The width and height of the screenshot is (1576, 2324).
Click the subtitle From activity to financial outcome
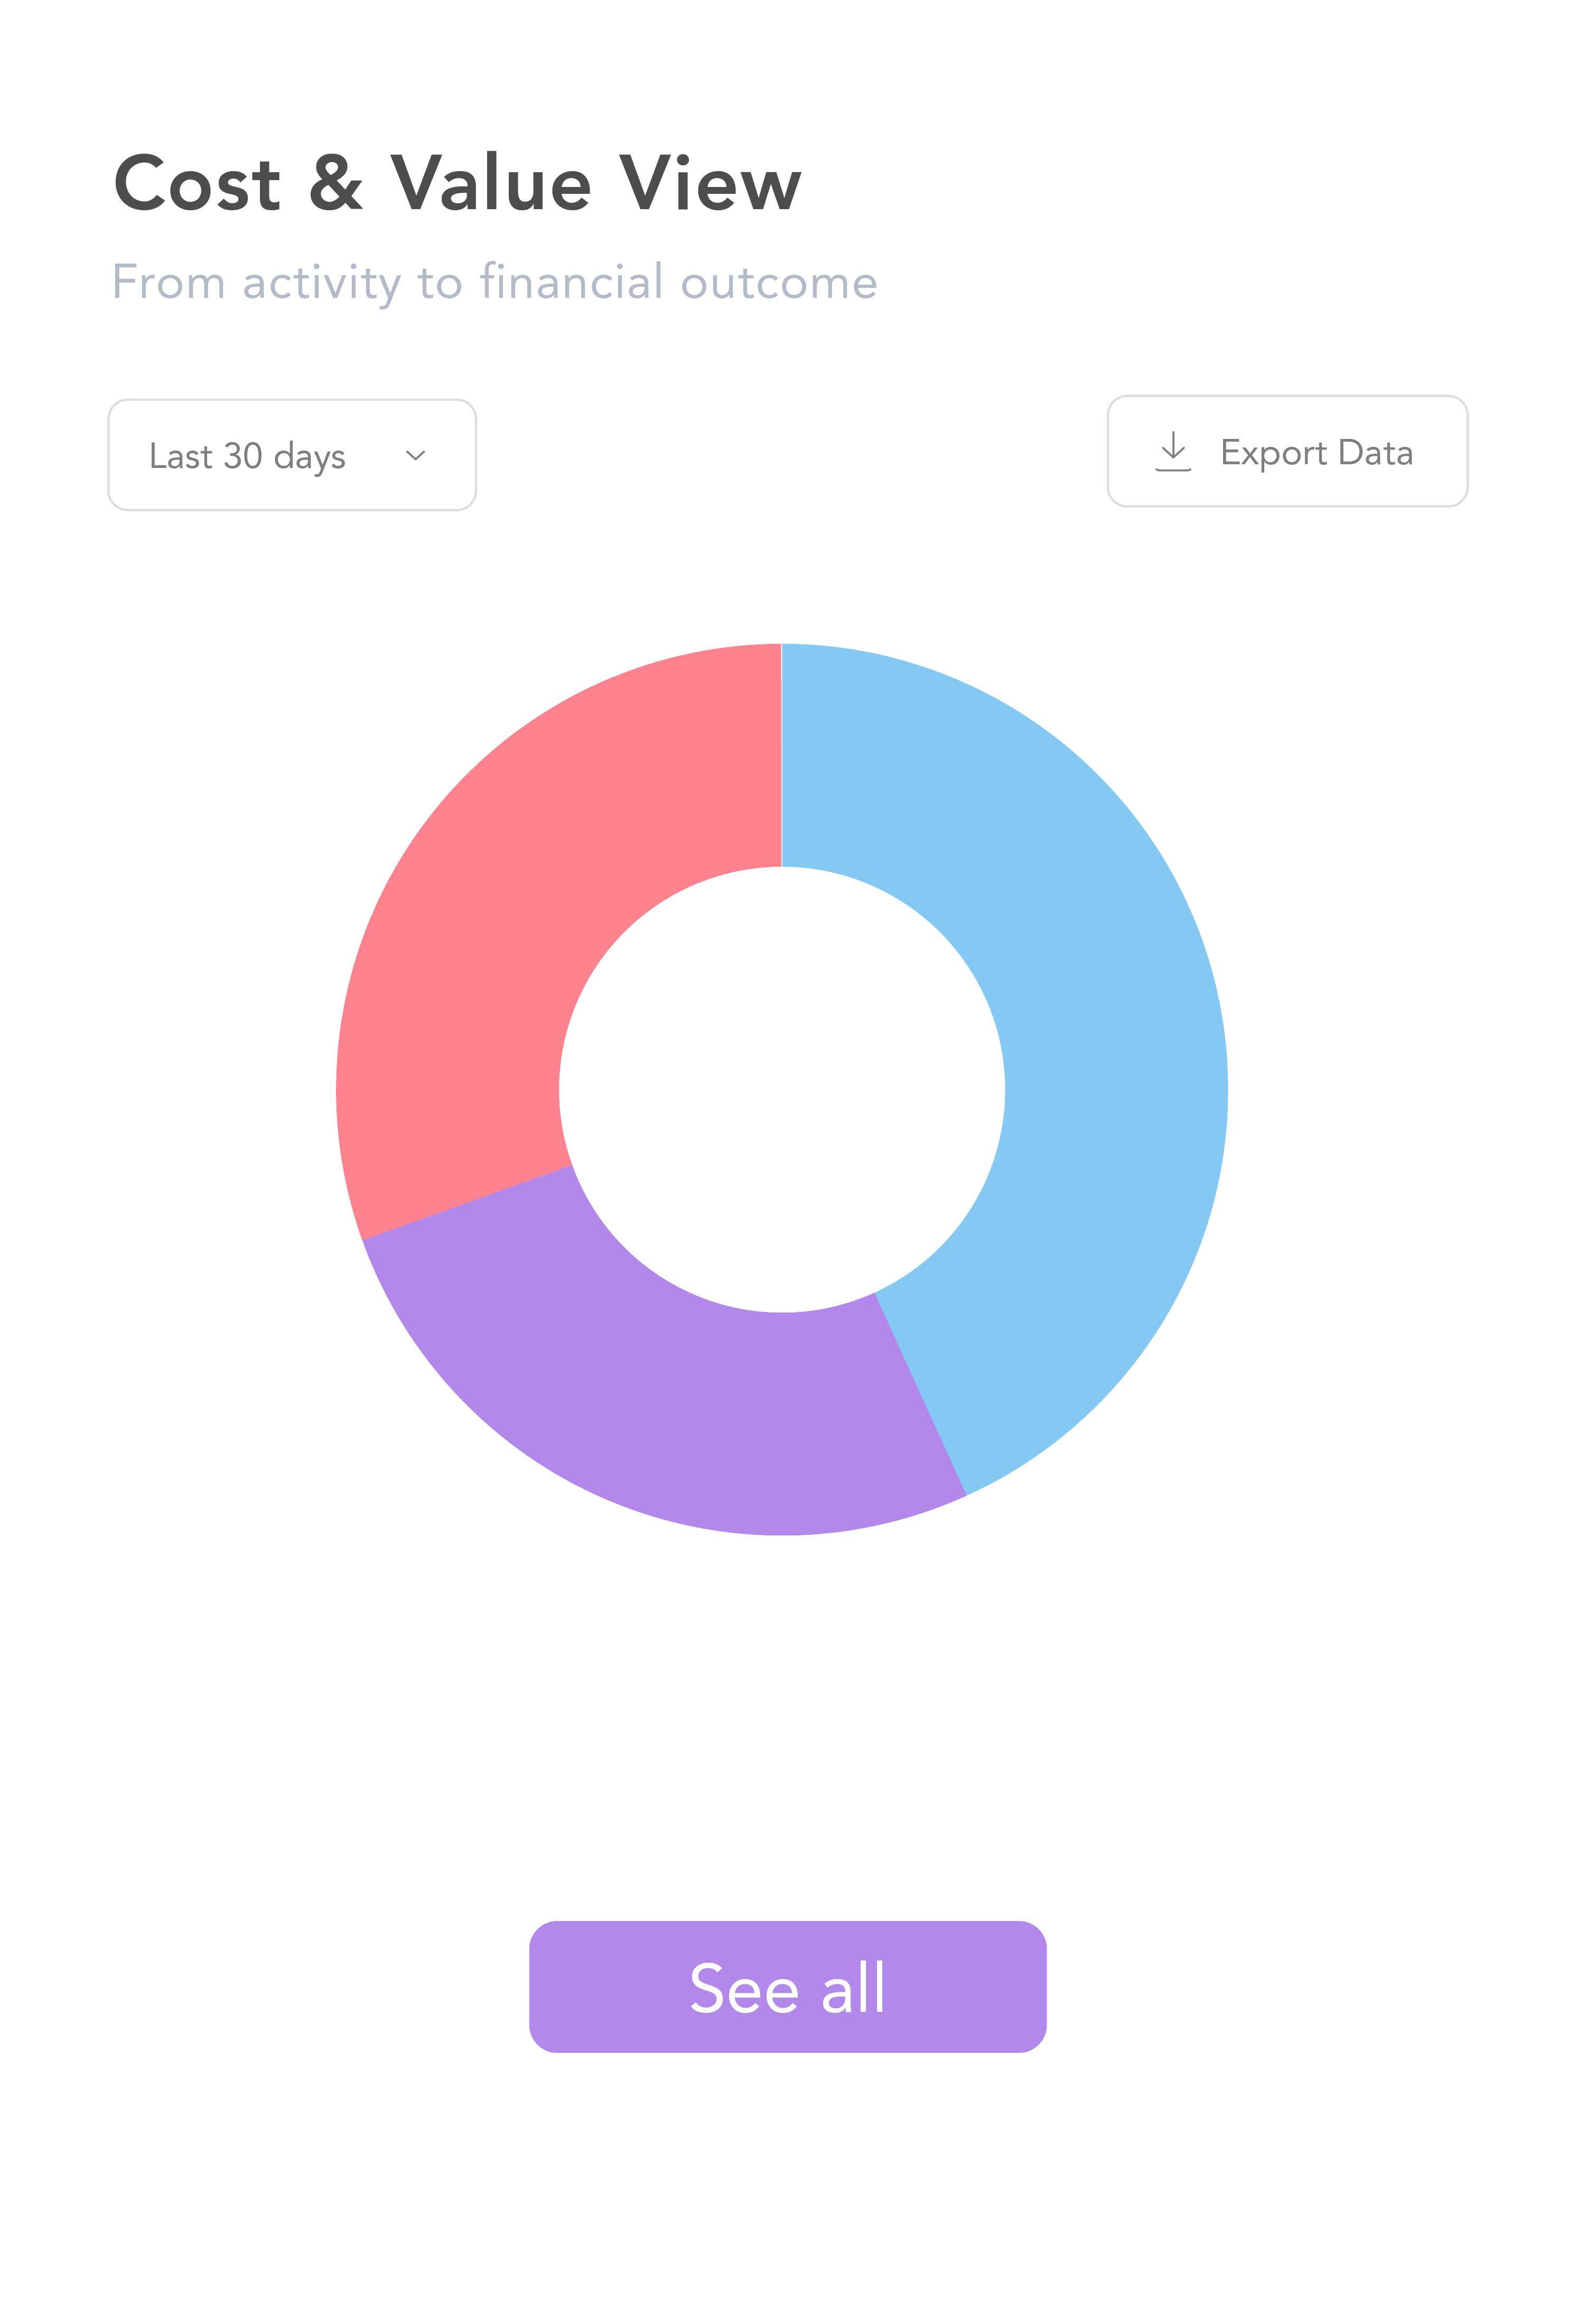pos(495,282)
